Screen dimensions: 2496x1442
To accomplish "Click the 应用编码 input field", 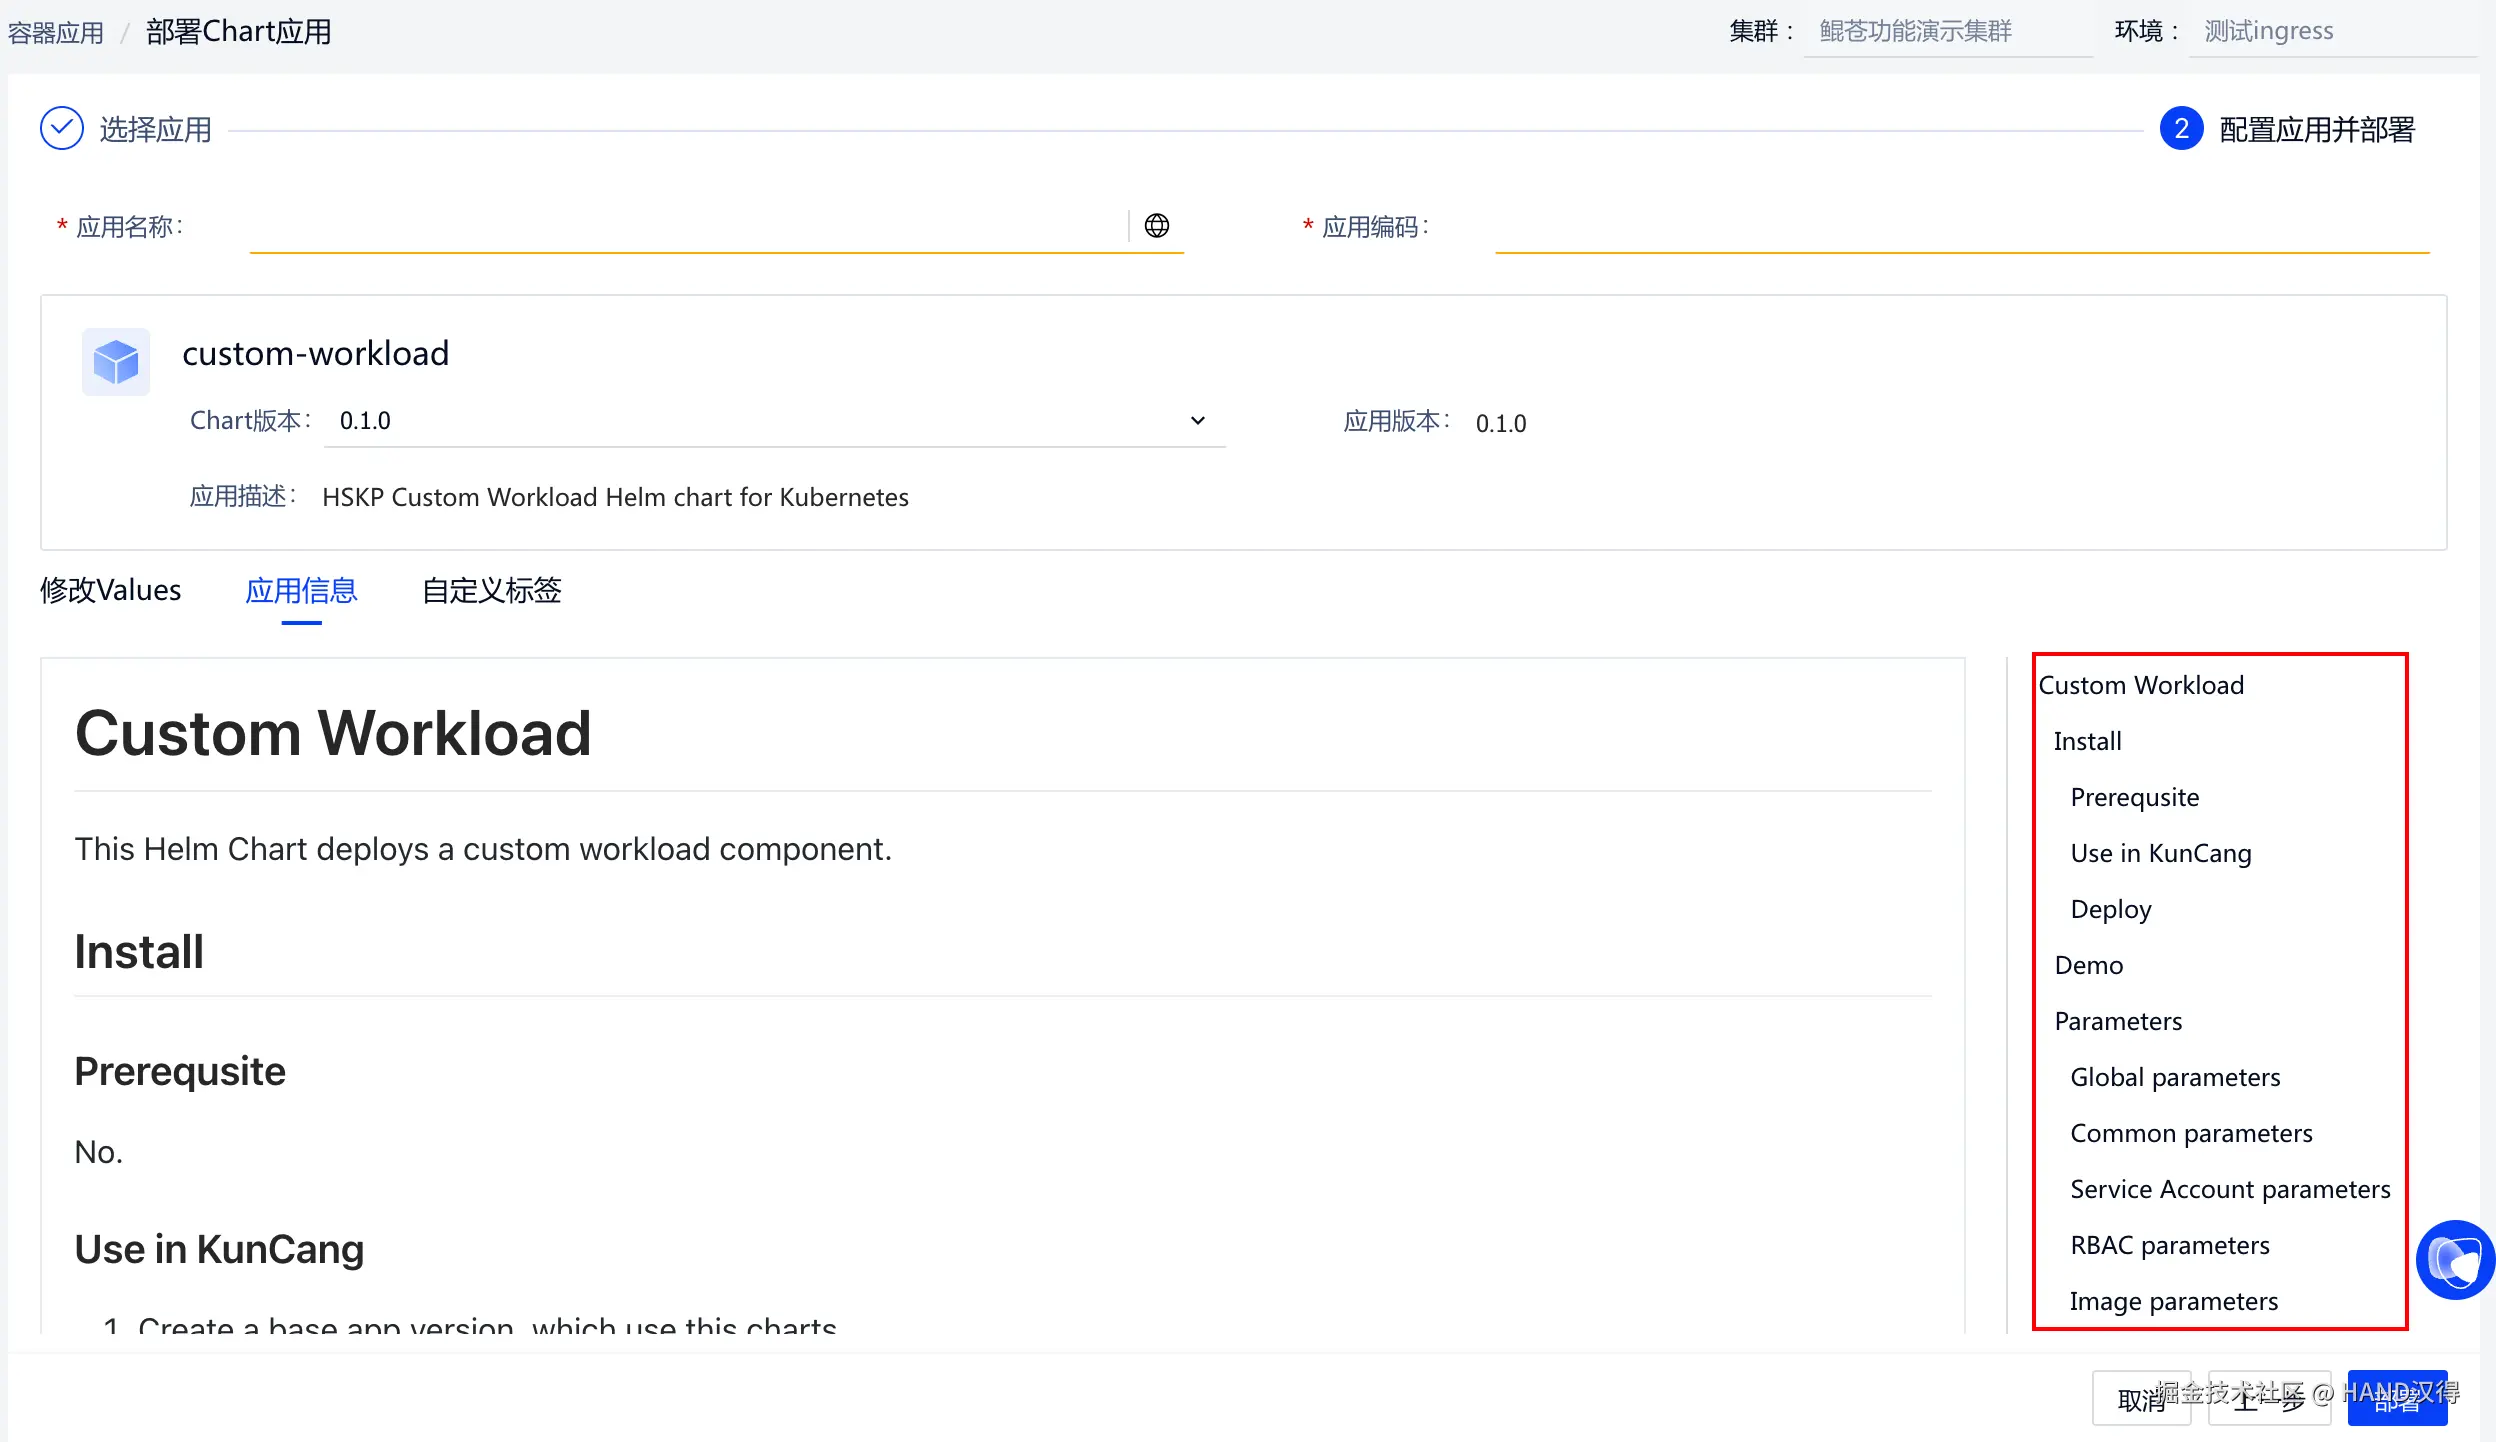I will 1960,228.
